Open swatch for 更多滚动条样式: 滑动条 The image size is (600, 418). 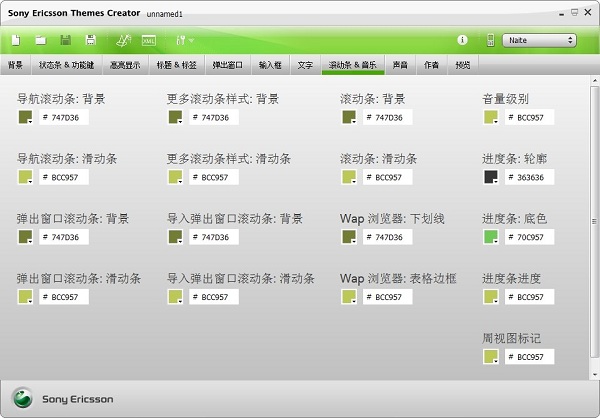[176, 177]
